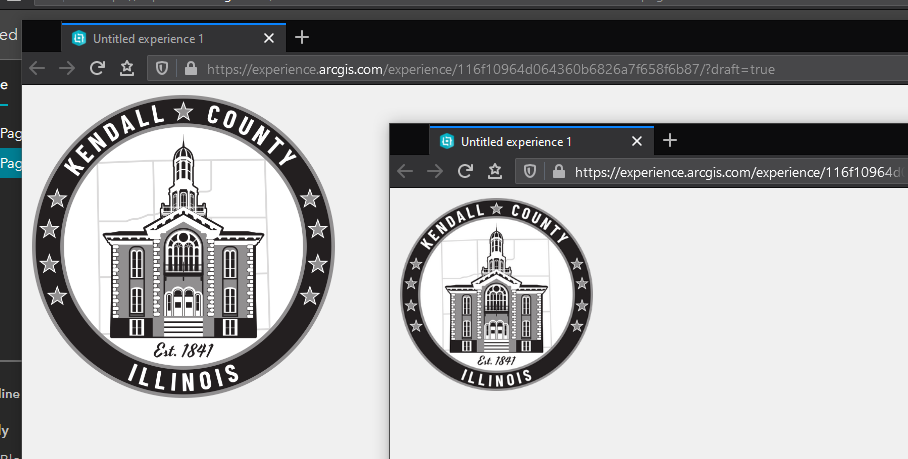Viewport: 908px width, 459px height.
Task: Click large Kendall County seal image
Action: tap(184, 246)
